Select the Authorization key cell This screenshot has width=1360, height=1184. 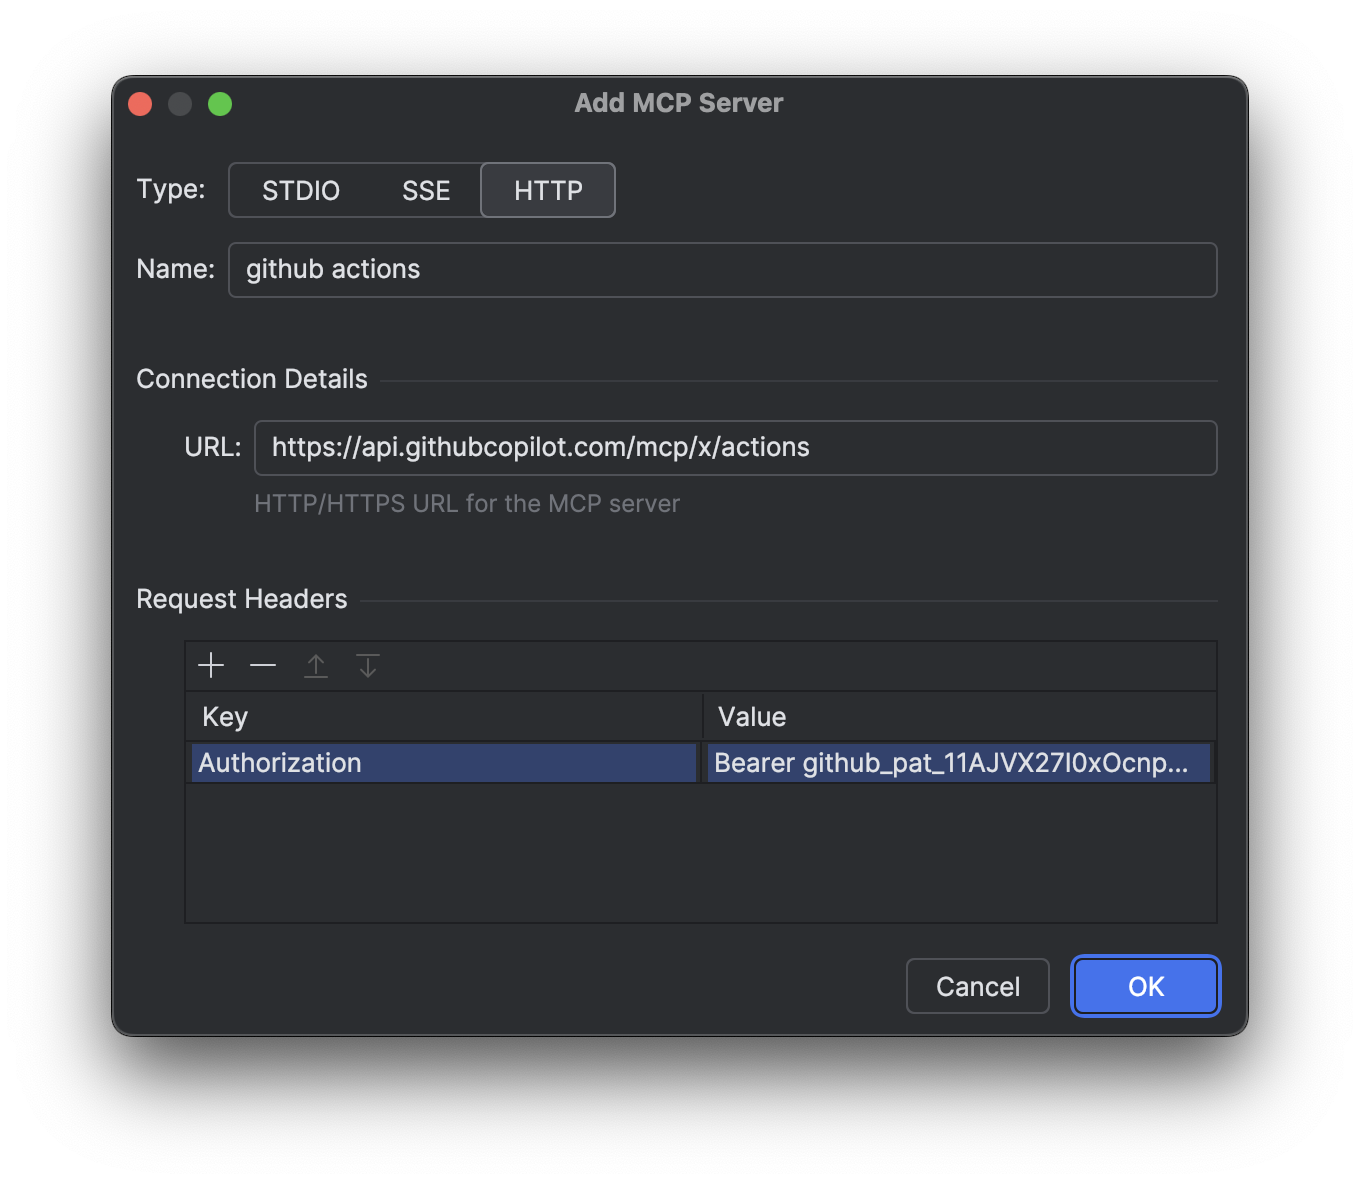[444, 763]
